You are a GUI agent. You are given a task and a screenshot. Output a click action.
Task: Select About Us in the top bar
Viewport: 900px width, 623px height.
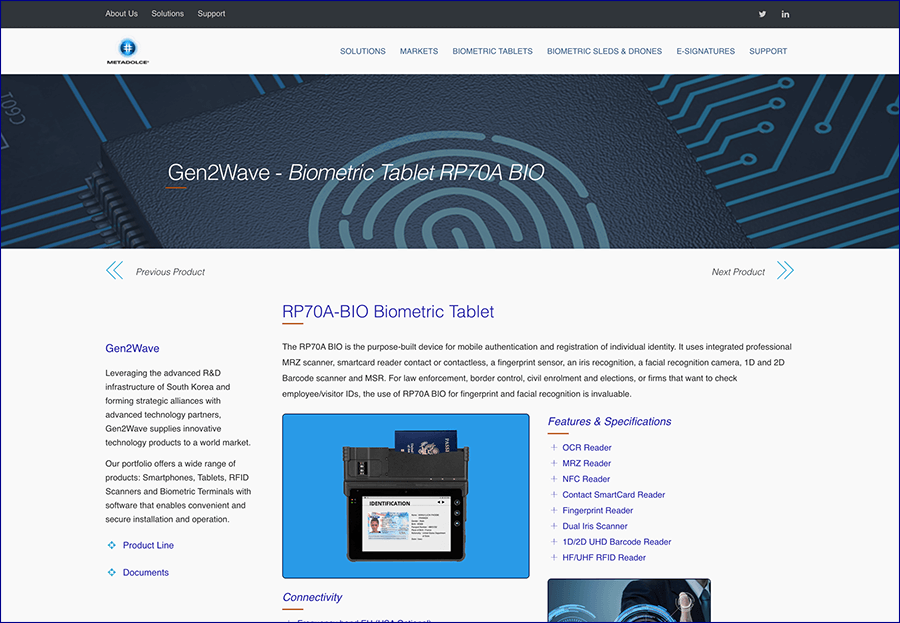(121, 13)
